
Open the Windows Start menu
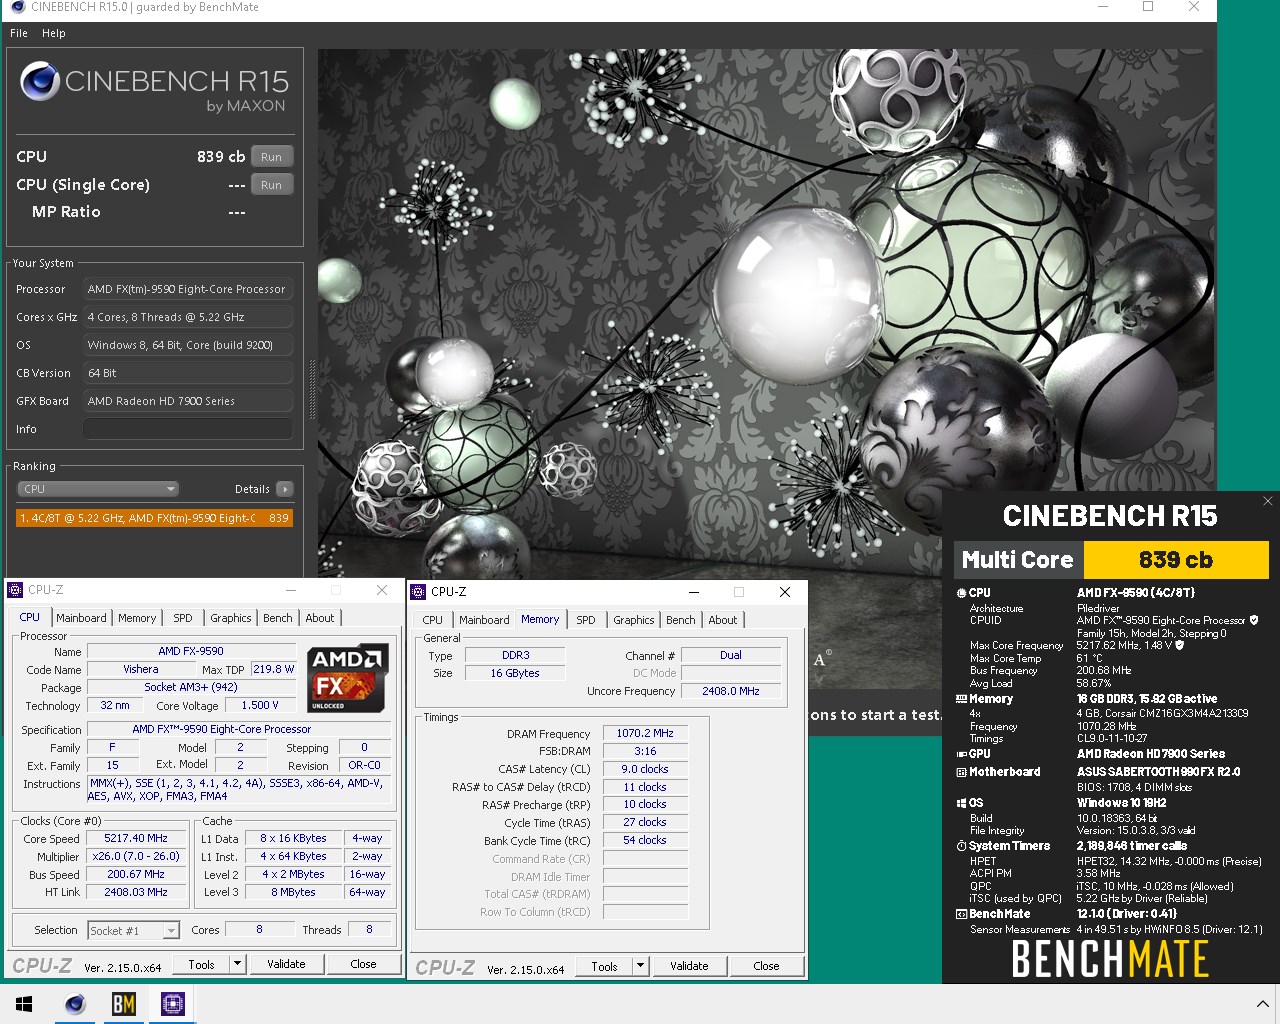tap(24, 1004)
